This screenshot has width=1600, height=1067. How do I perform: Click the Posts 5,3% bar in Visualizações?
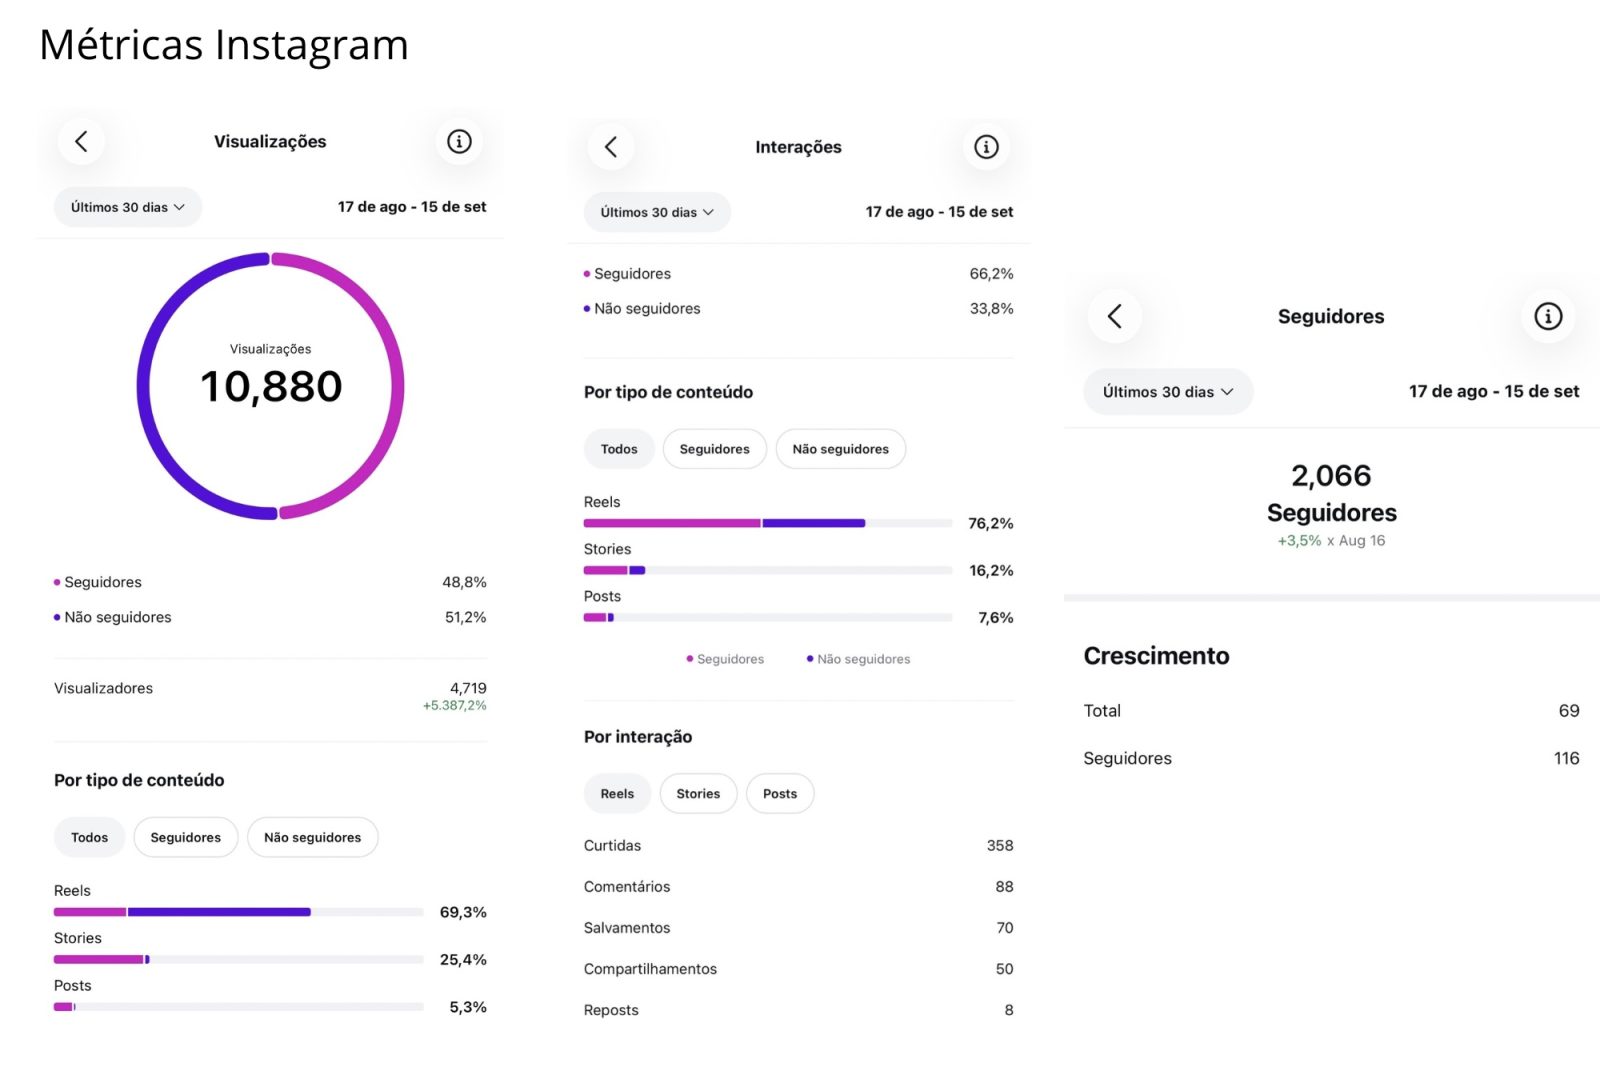pos(239,1007)
